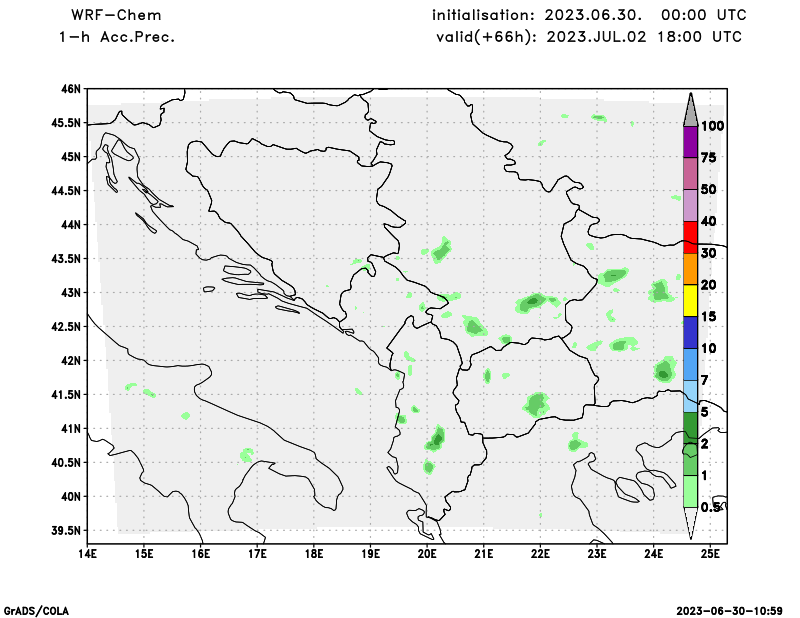The image size is (800, 618).
Task: Click the '22E' longitude axis label
Action: 540,554
